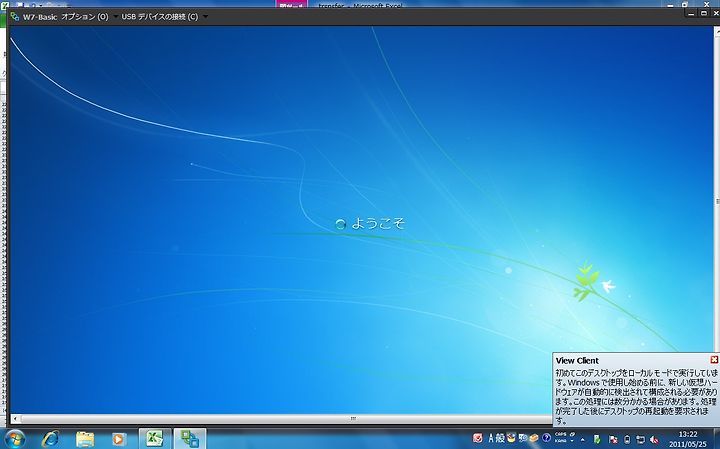The image size is (720, 449).
Task: Open Windows Explorer folder on taskbar
Action: pyautogui.click(x=85, y=439)
